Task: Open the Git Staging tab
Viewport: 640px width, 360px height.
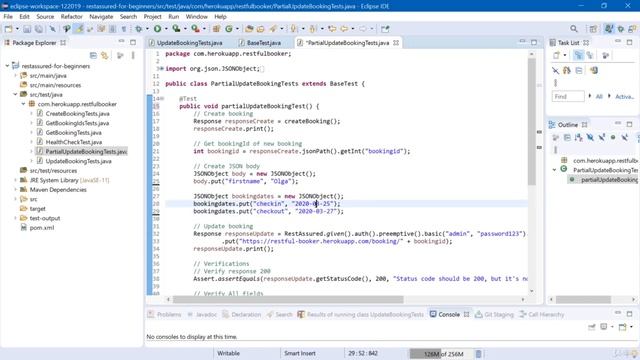Action: [x=494, y=314]
